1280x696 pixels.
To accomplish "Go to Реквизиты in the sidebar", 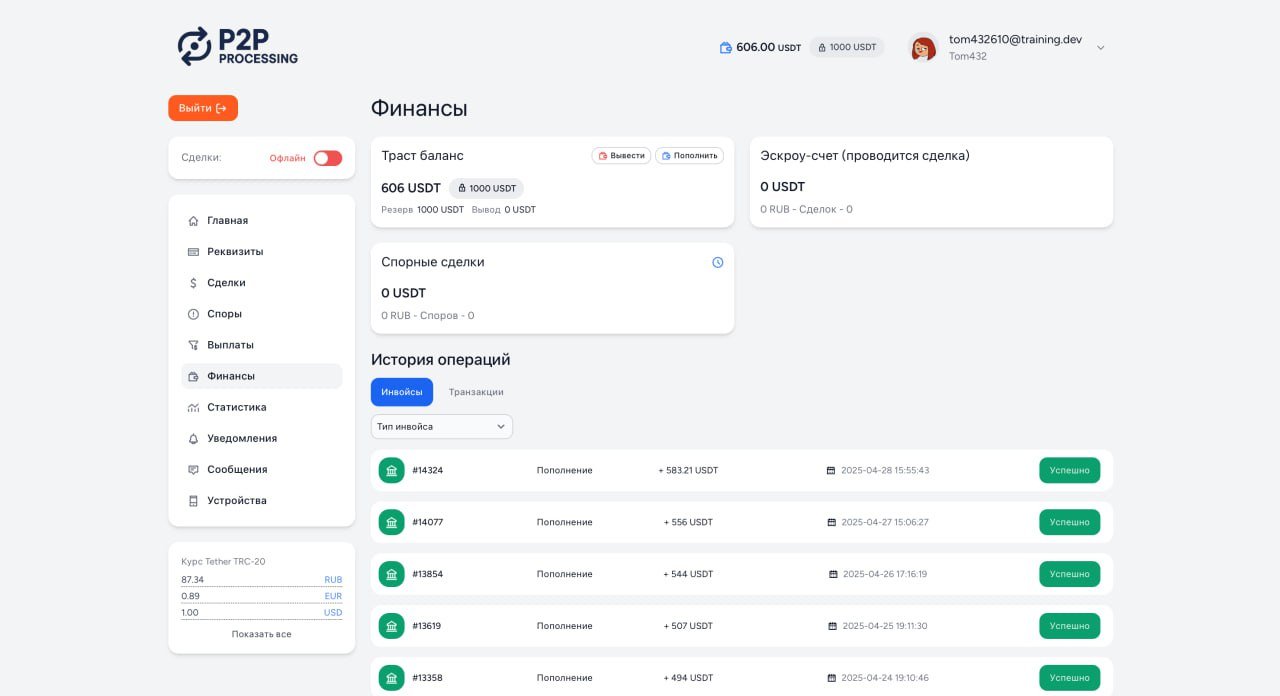I will [235, 251].
